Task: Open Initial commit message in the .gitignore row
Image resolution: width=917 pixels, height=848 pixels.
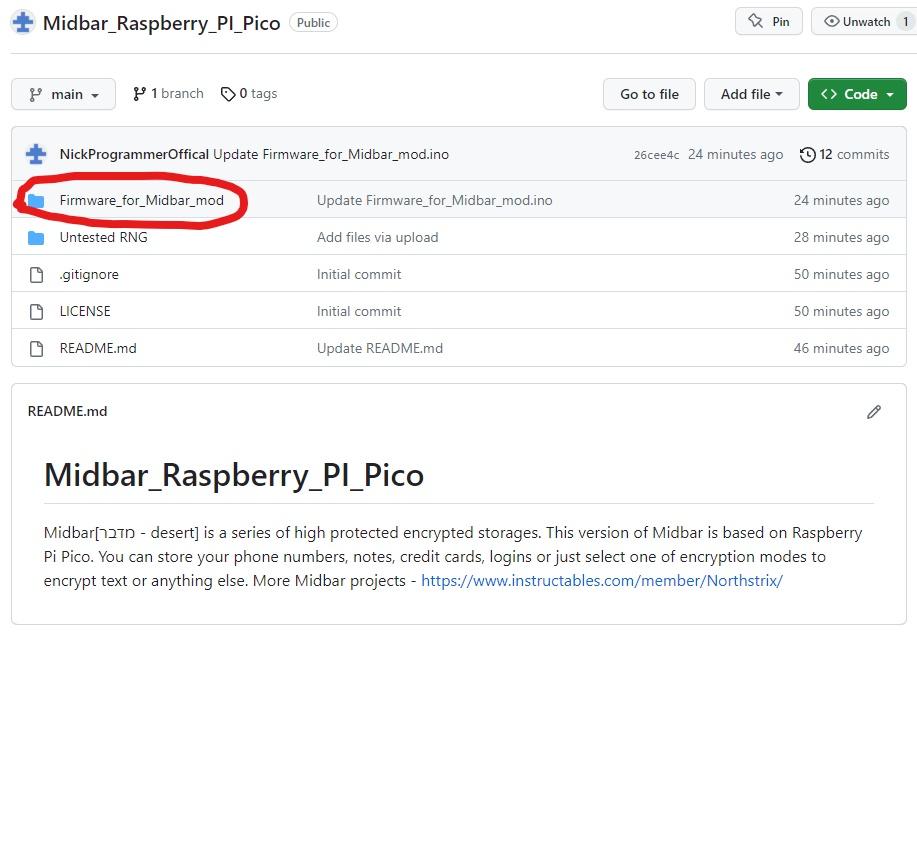Action: click(x=359, y=274)
